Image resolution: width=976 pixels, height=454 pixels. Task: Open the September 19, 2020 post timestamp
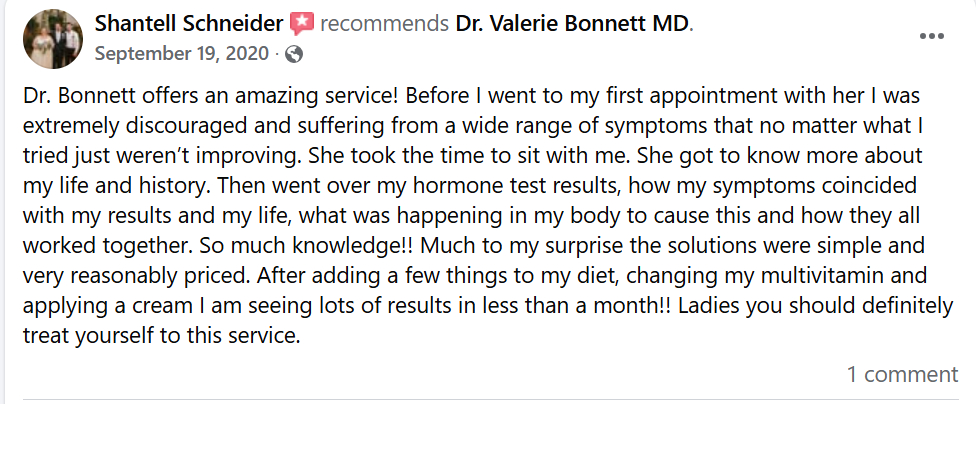(x=182, y=54)
